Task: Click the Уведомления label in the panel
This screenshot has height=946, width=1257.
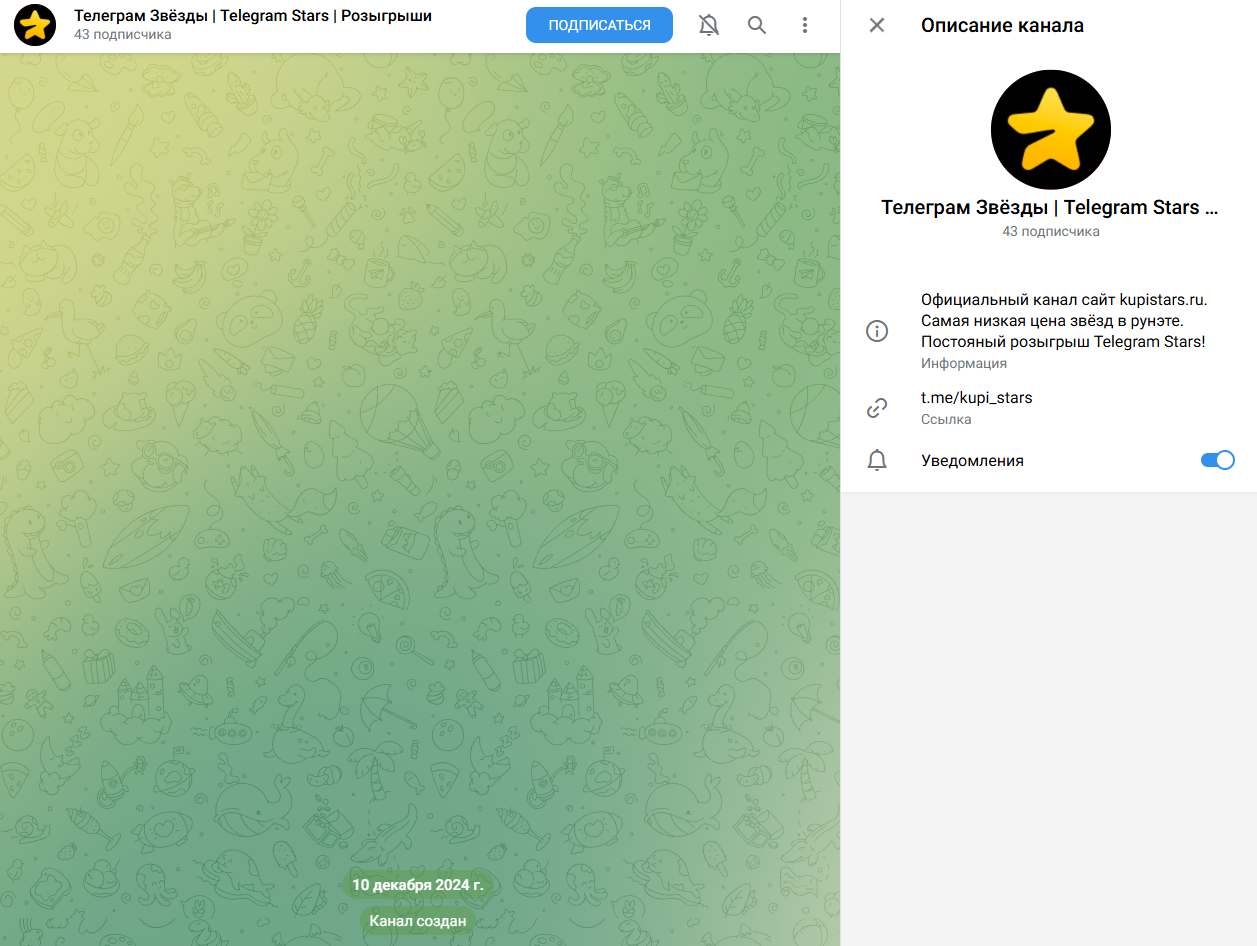Action: (972, 461)
